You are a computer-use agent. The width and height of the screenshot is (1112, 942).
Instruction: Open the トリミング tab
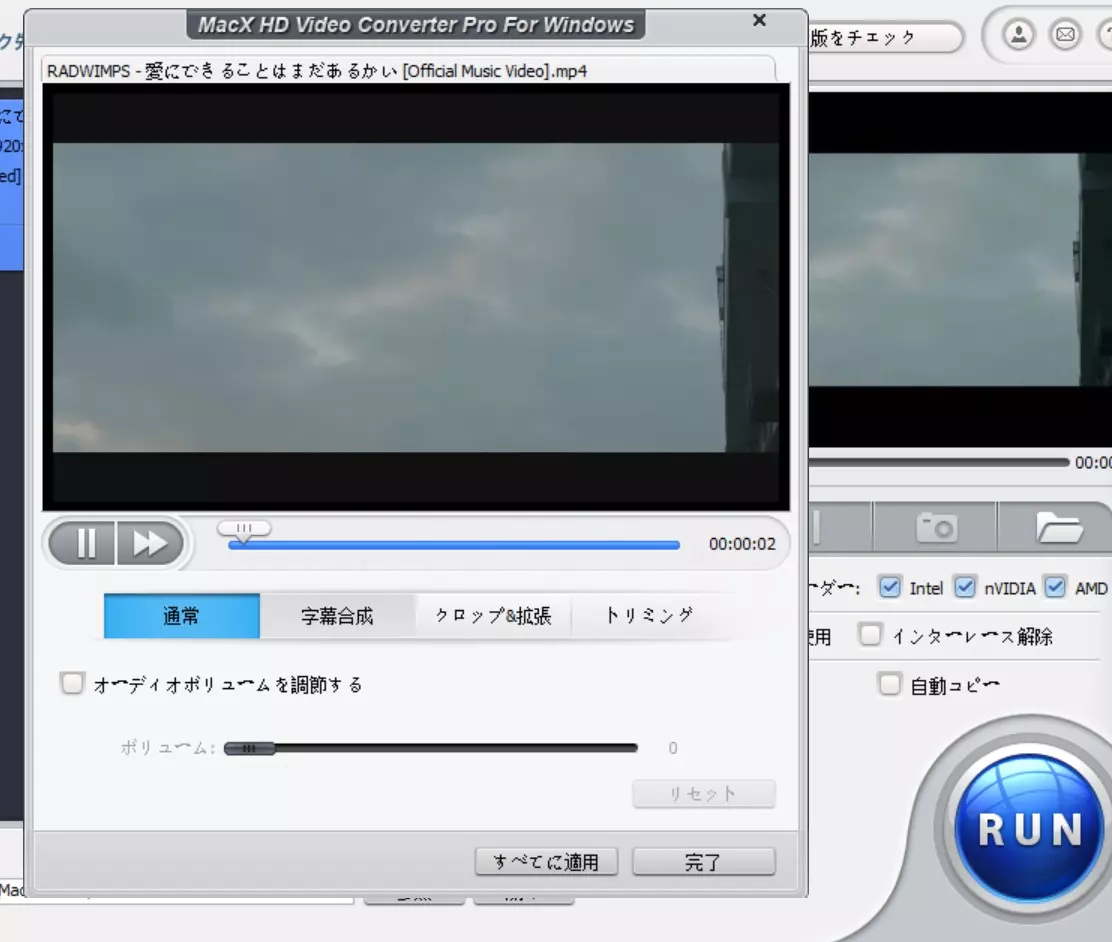tap(649, 616)
